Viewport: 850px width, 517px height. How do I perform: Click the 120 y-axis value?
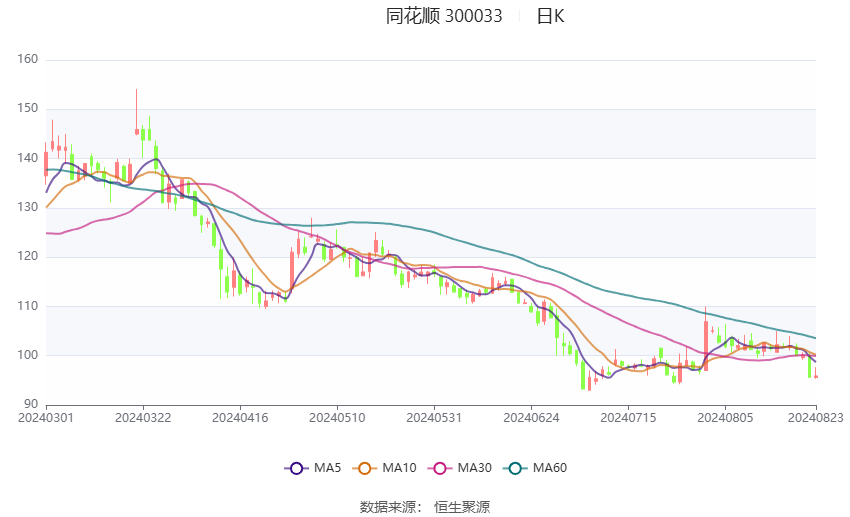click(x=28, y=256)
